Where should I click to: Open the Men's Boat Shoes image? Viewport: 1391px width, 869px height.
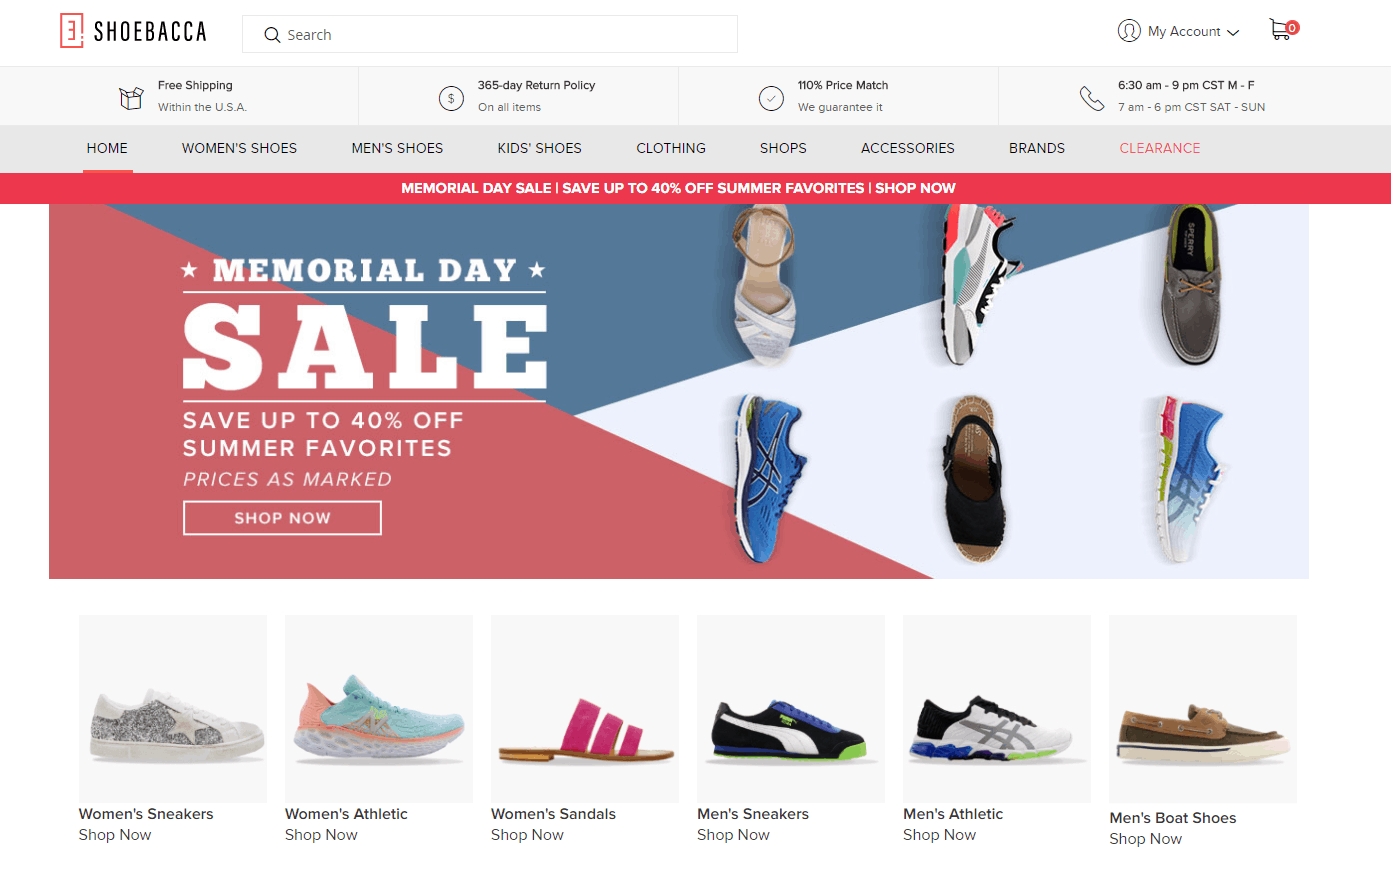click(x=1203, y=709)
